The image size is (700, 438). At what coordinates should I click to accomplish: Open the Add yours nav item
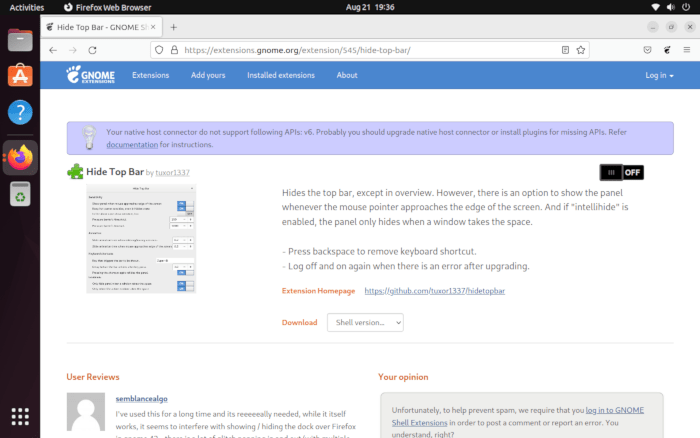click(x=208, y=75)
